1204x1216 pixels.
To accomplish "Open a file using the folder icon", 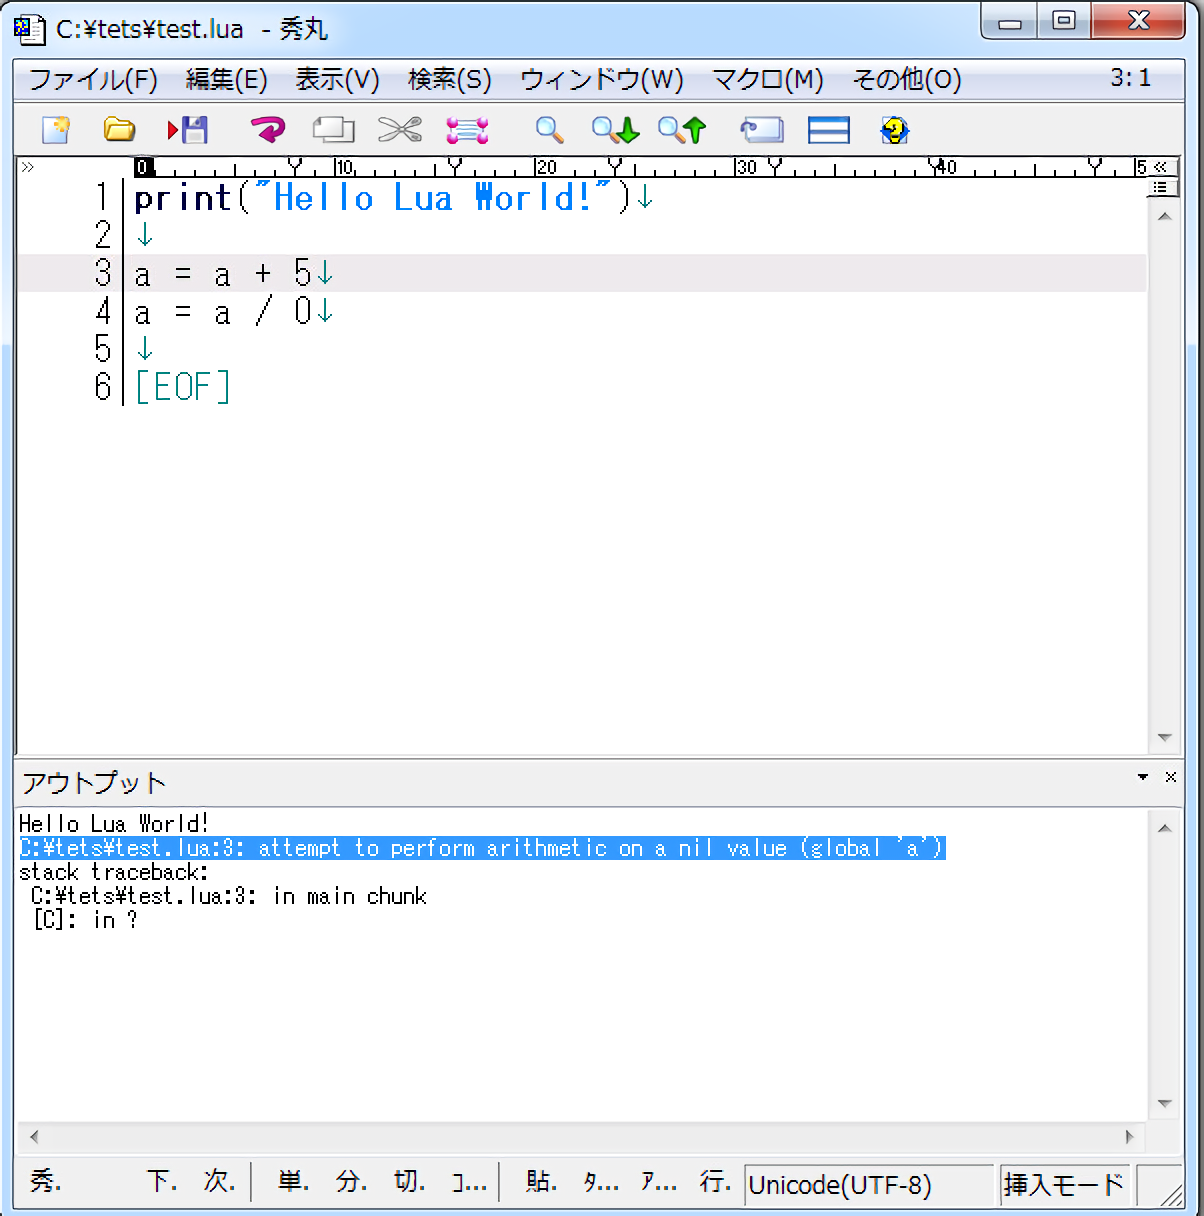I will coord(119,130).
